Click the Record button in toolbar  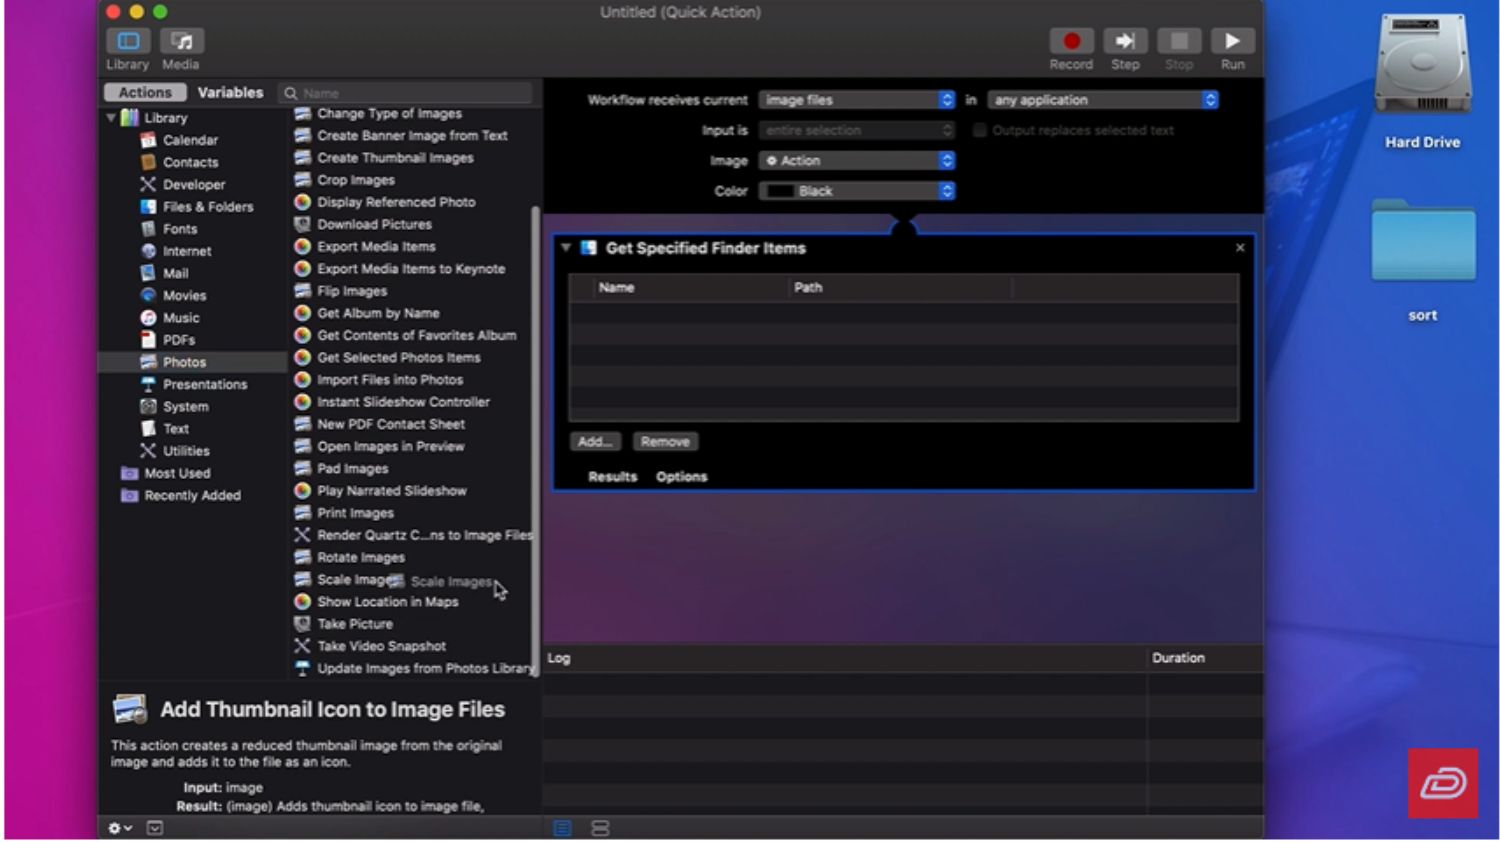(x=1070, y=42)
